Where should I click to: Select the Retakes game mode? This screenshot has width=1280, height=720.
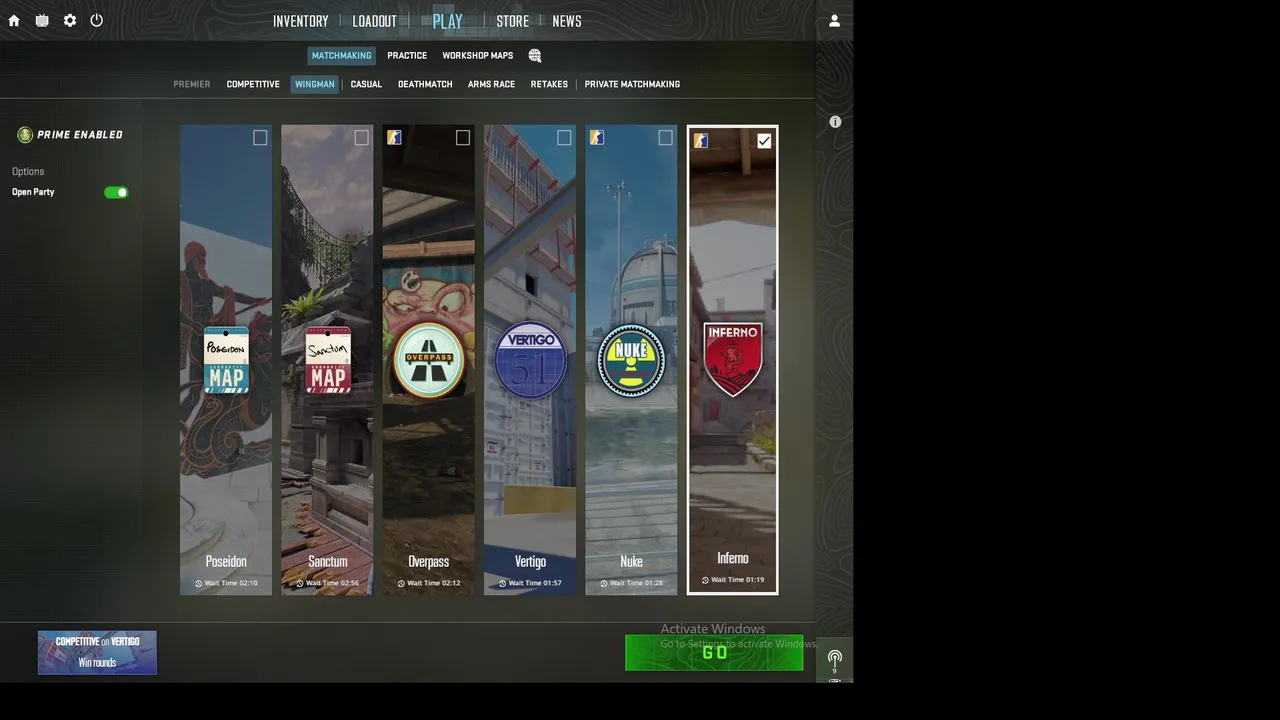click(x=549, y=84)
